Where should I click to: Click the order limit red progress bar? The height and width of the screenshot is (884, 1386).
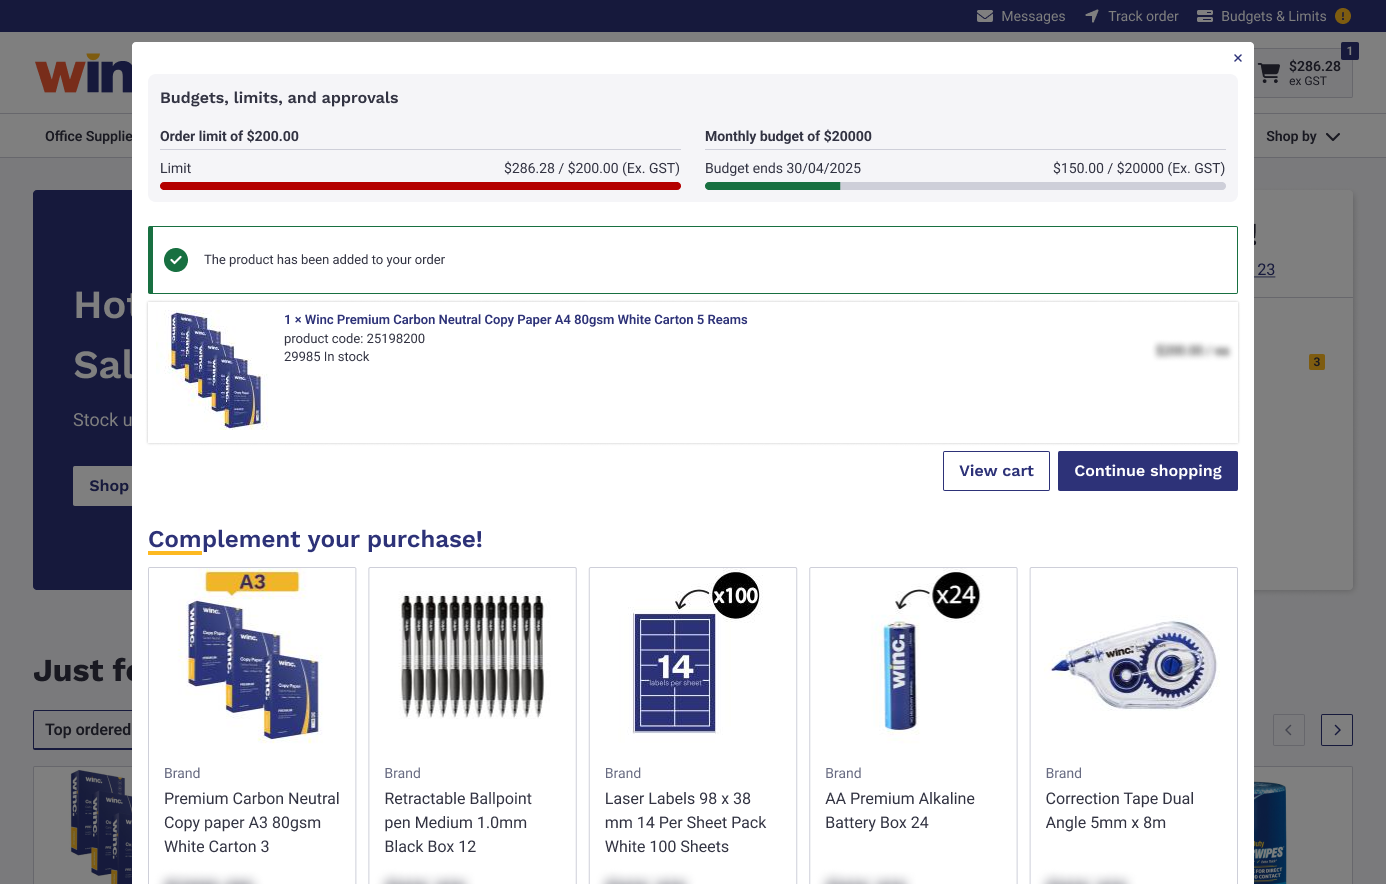point(420,186)
